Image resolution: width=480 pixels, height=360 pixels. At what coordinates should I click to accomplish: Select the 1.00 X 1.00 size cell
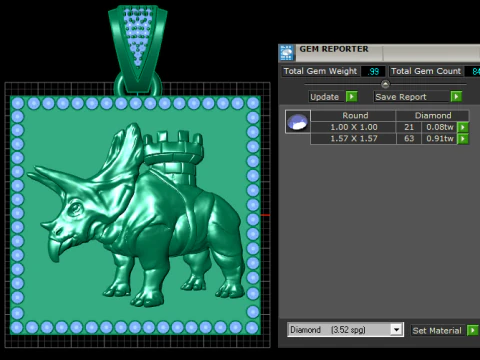[x=353, y=127]
